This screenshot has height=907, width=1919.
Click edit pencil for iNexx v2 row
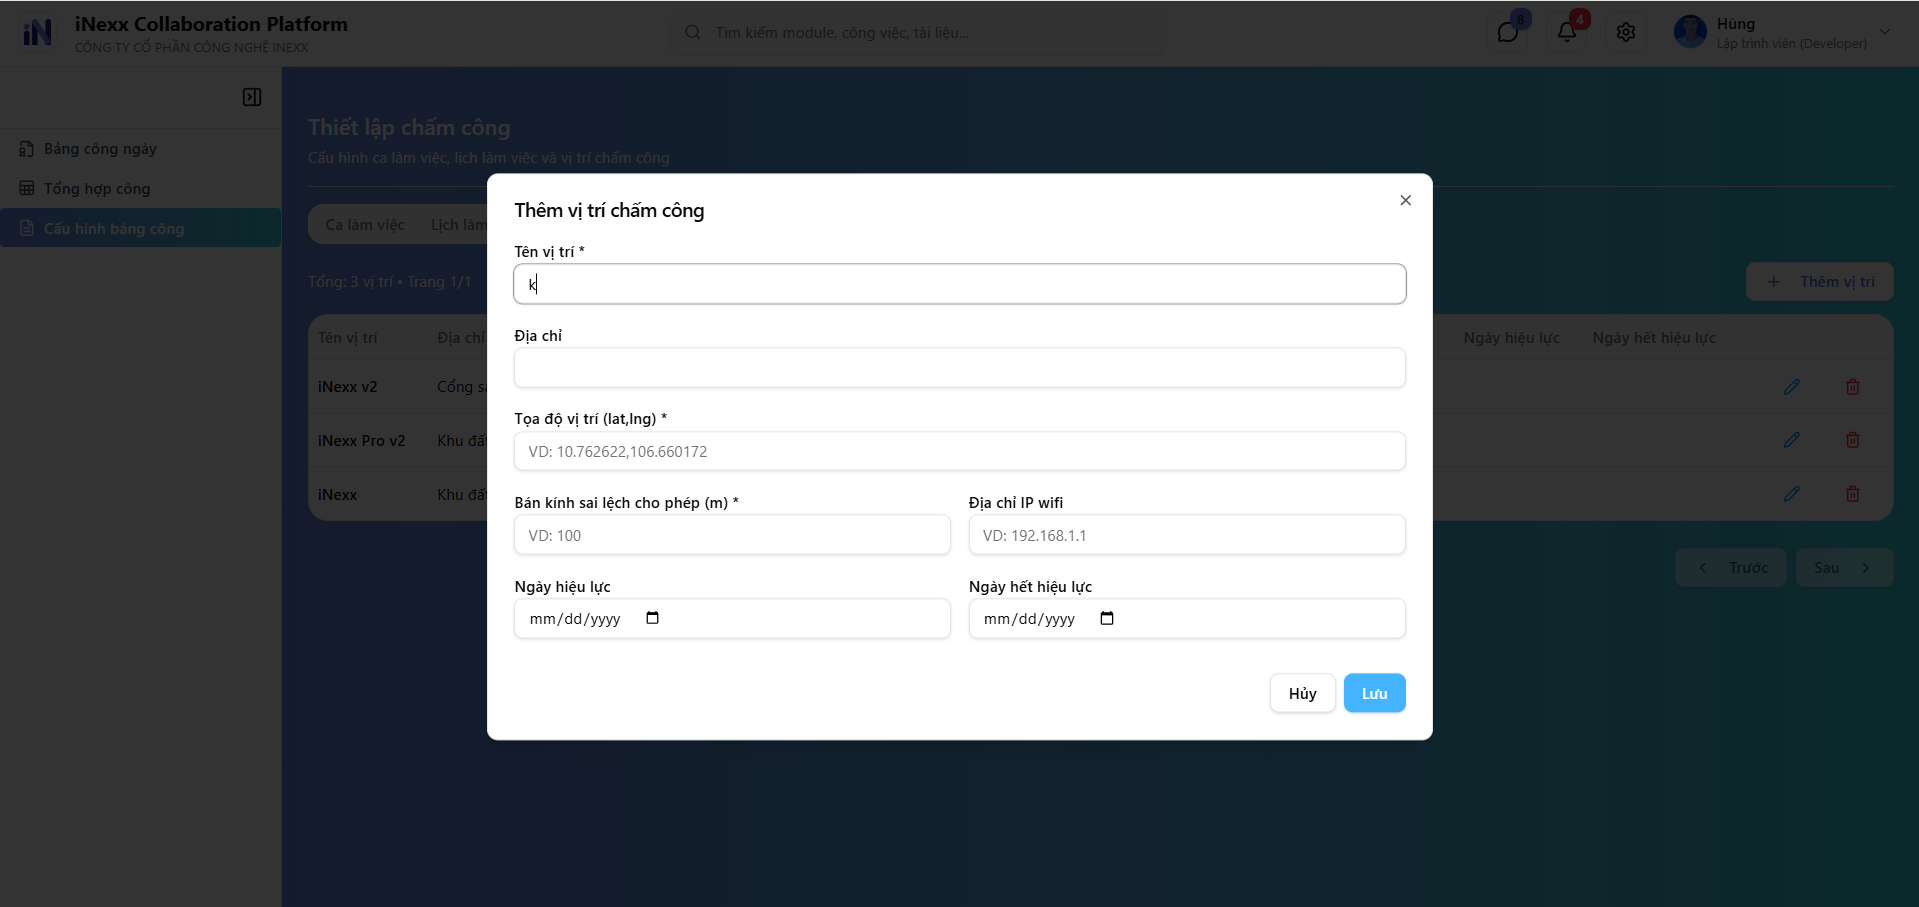[x=1791, y=387]
